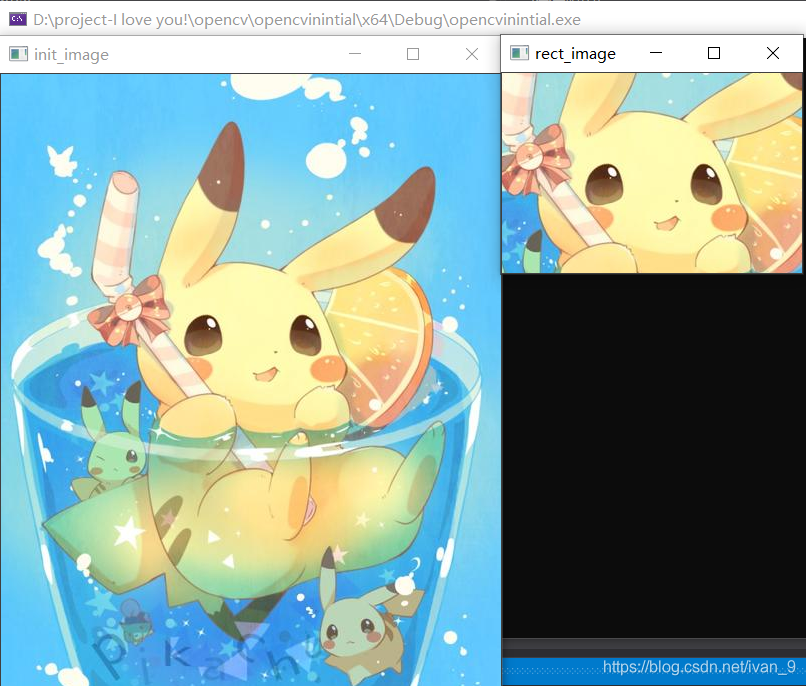Close the init_image window
The image size is (806, 686).
[x=472, y=54]
